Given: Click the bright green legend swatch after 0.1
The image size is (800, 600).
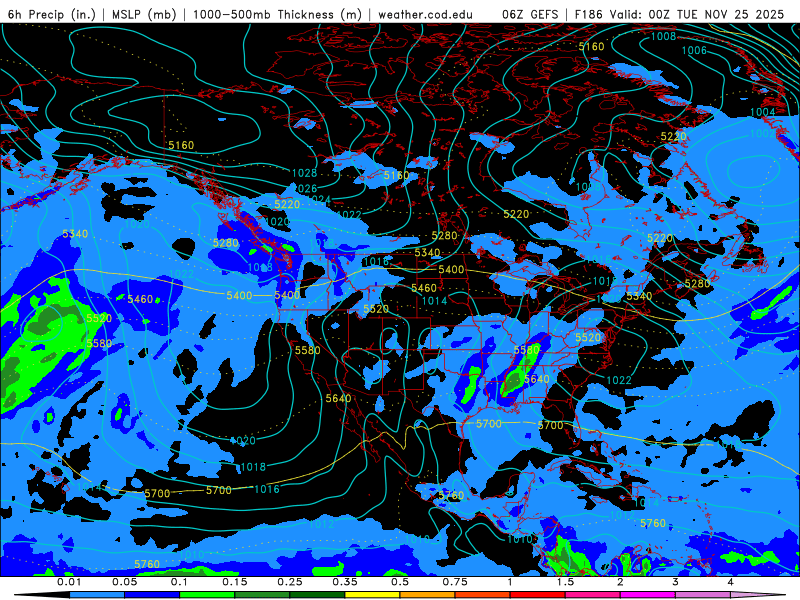Looking at the screenshot, I should pyautogui.click(x=207, y=595).
